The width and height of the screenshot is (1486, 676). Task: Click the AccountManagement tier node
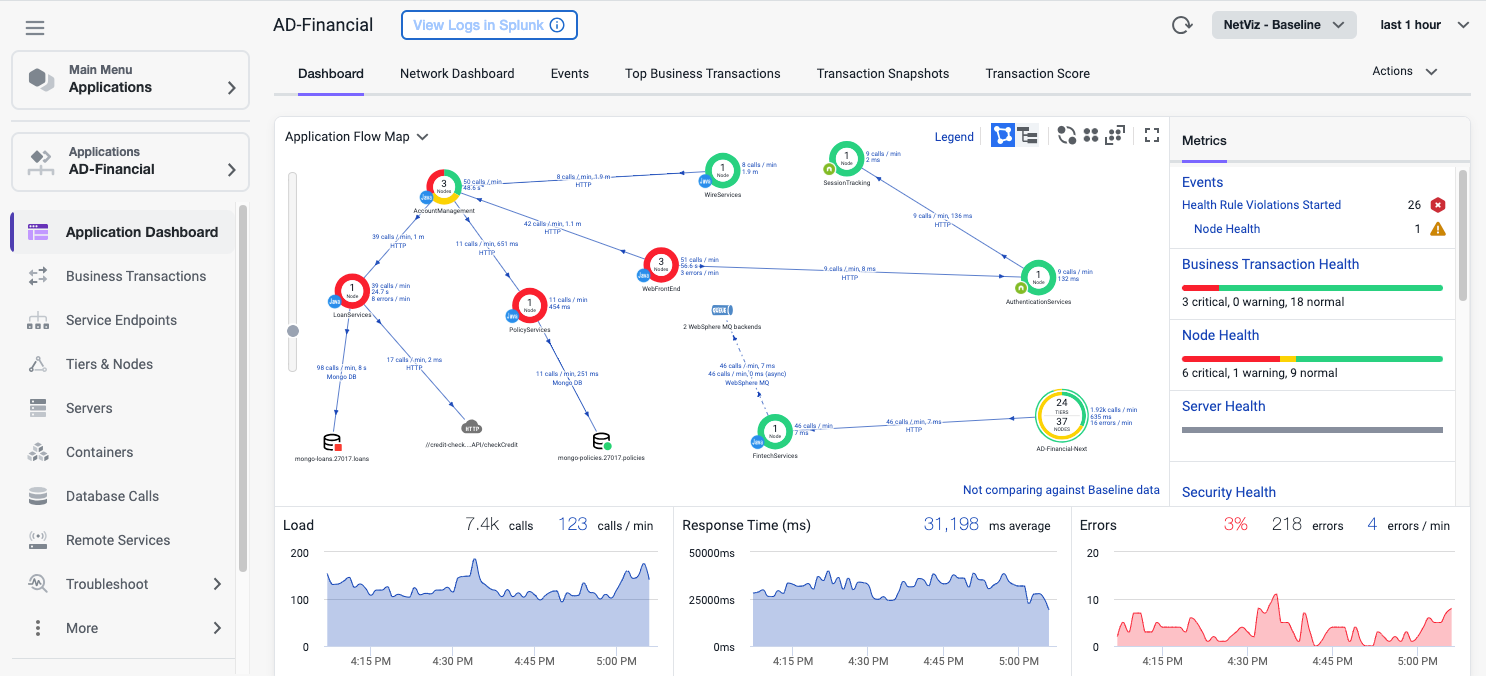point(443,186)
